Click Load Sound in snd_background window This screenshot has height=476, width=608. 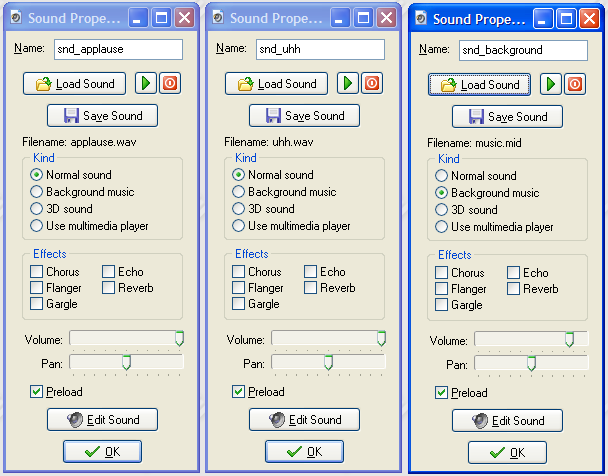[480, 85]
